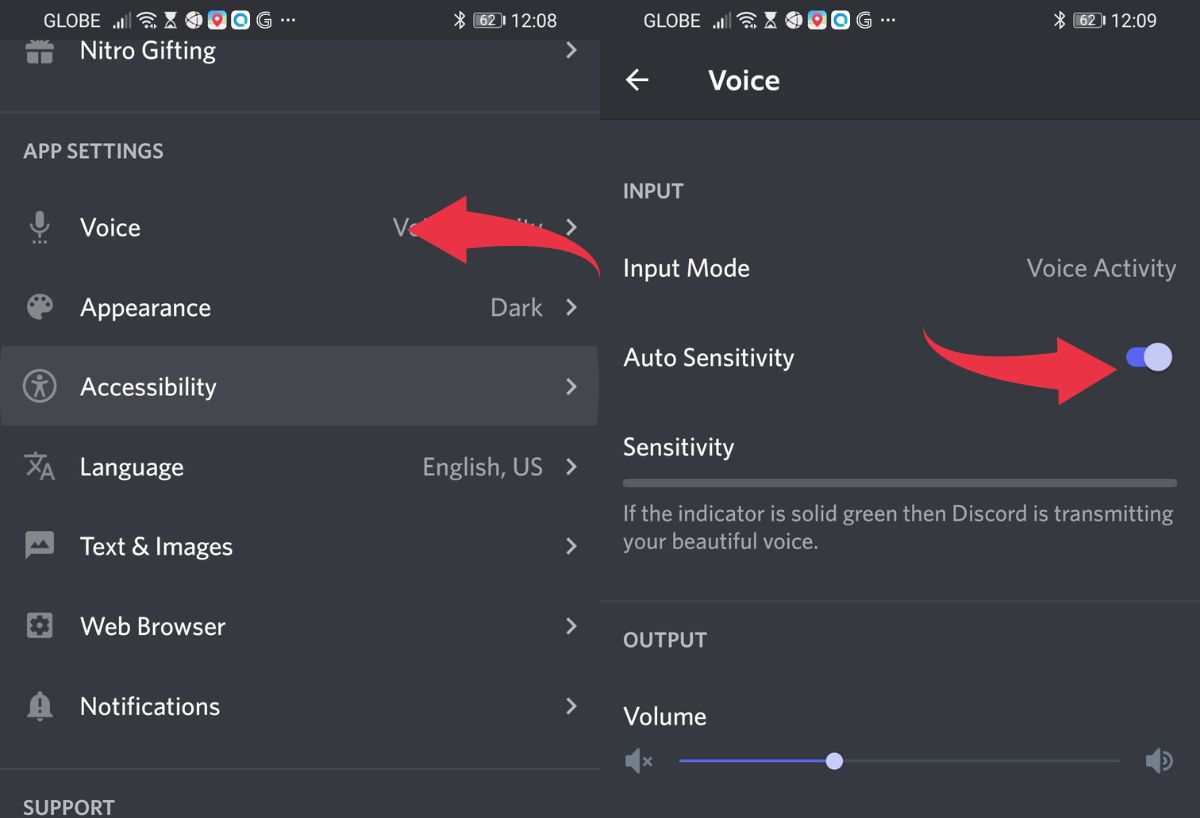
Task: Open the Text & Images settings entry
Action: tap(156, 546)
